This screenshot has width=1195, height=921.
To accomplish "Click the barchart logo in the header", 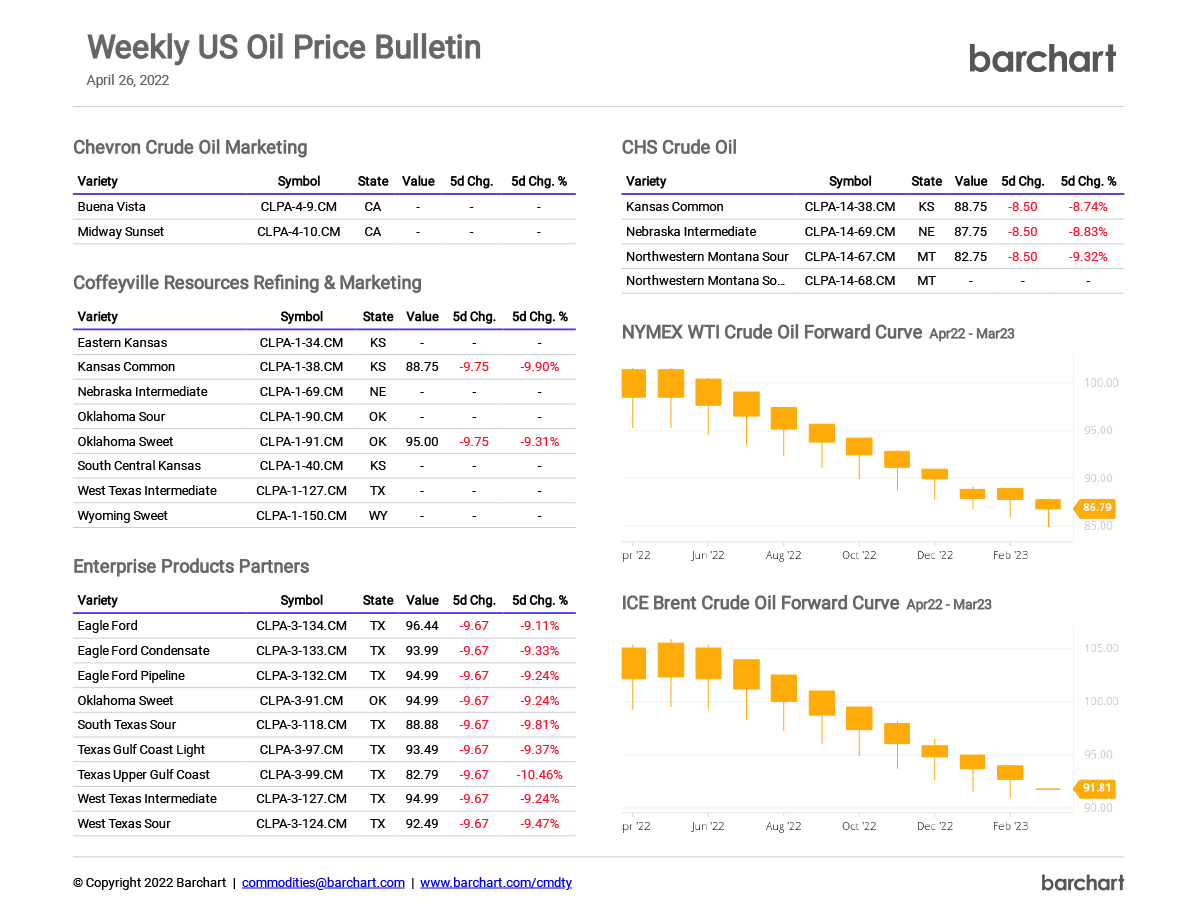I will [x=1042, y=59].
